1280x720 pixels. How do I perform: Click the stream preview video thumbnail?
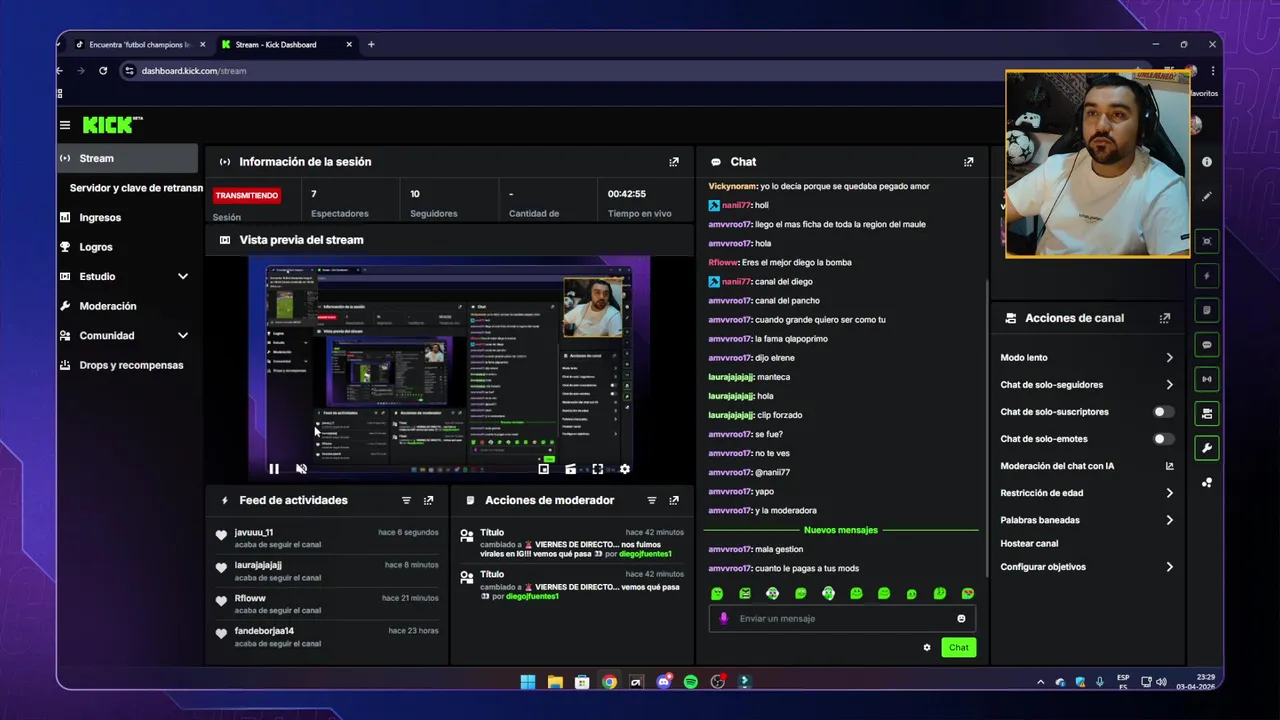[449, 368]
